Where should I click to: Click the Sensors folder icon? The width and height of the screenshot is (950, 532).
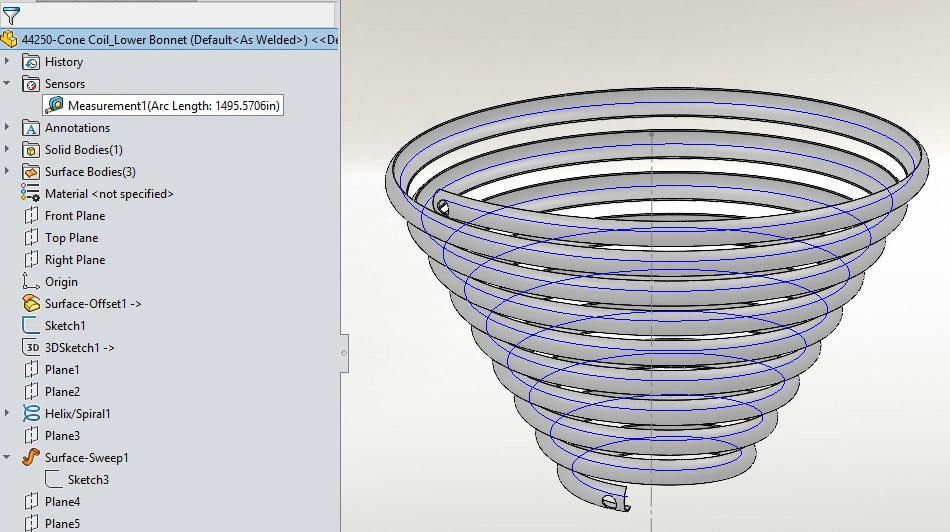point(30,84)
